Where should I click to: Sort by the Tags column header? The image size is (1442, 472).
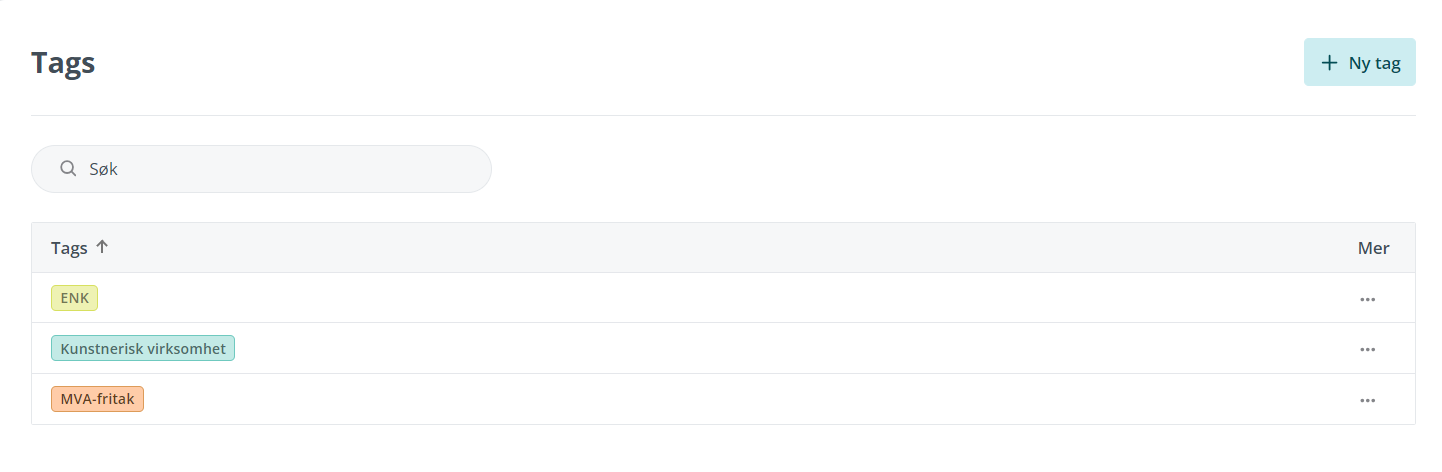coord(70,248)
